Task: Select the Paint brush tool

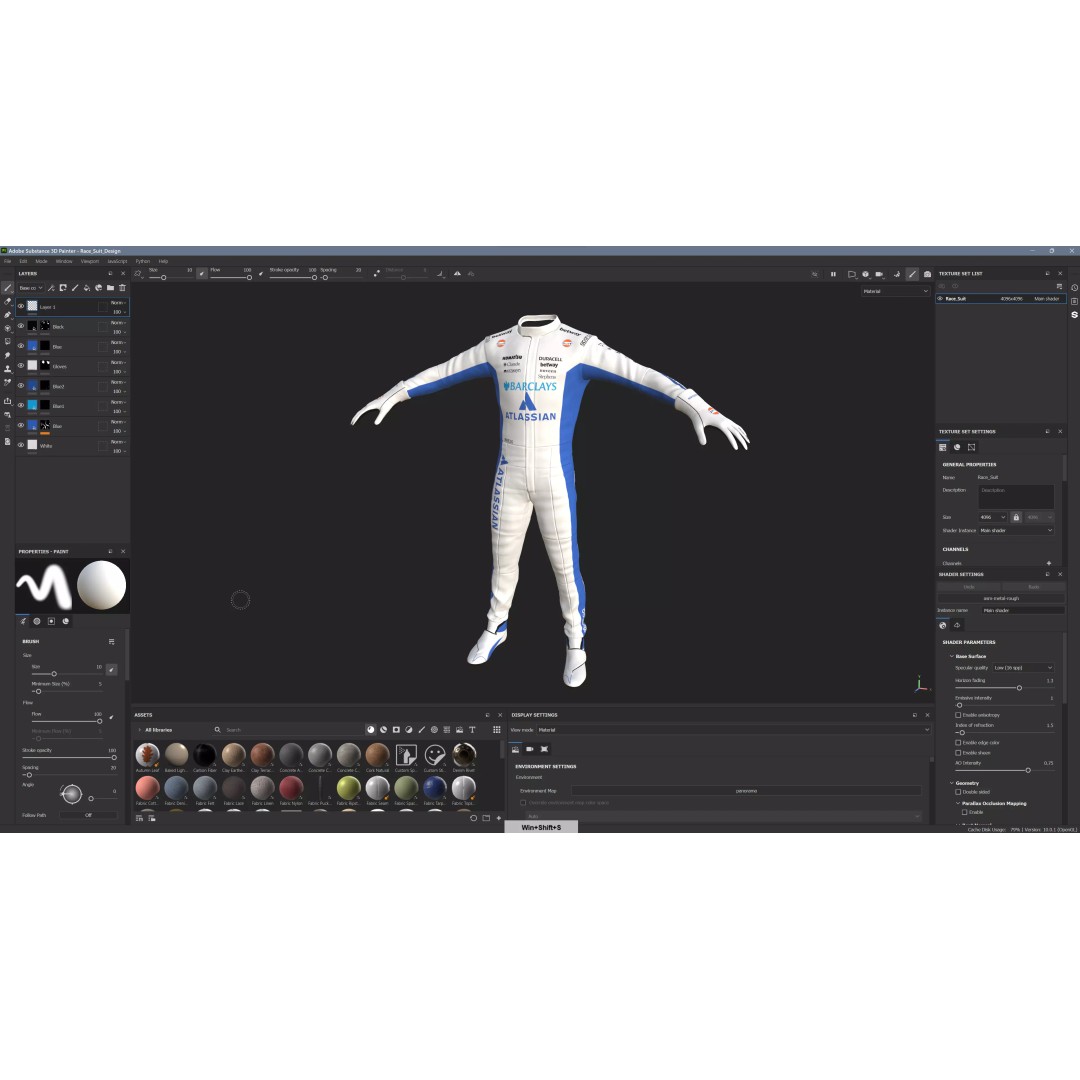Action: 8,288
